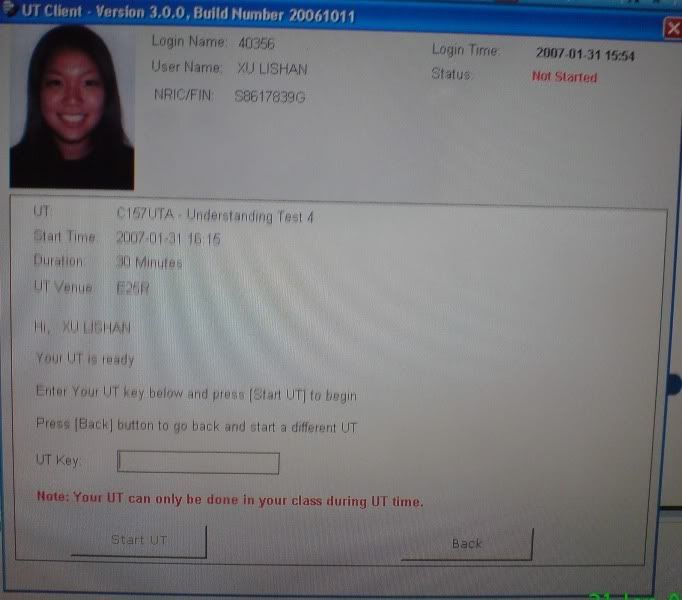Click the Start UT button

tap(139, 541)
